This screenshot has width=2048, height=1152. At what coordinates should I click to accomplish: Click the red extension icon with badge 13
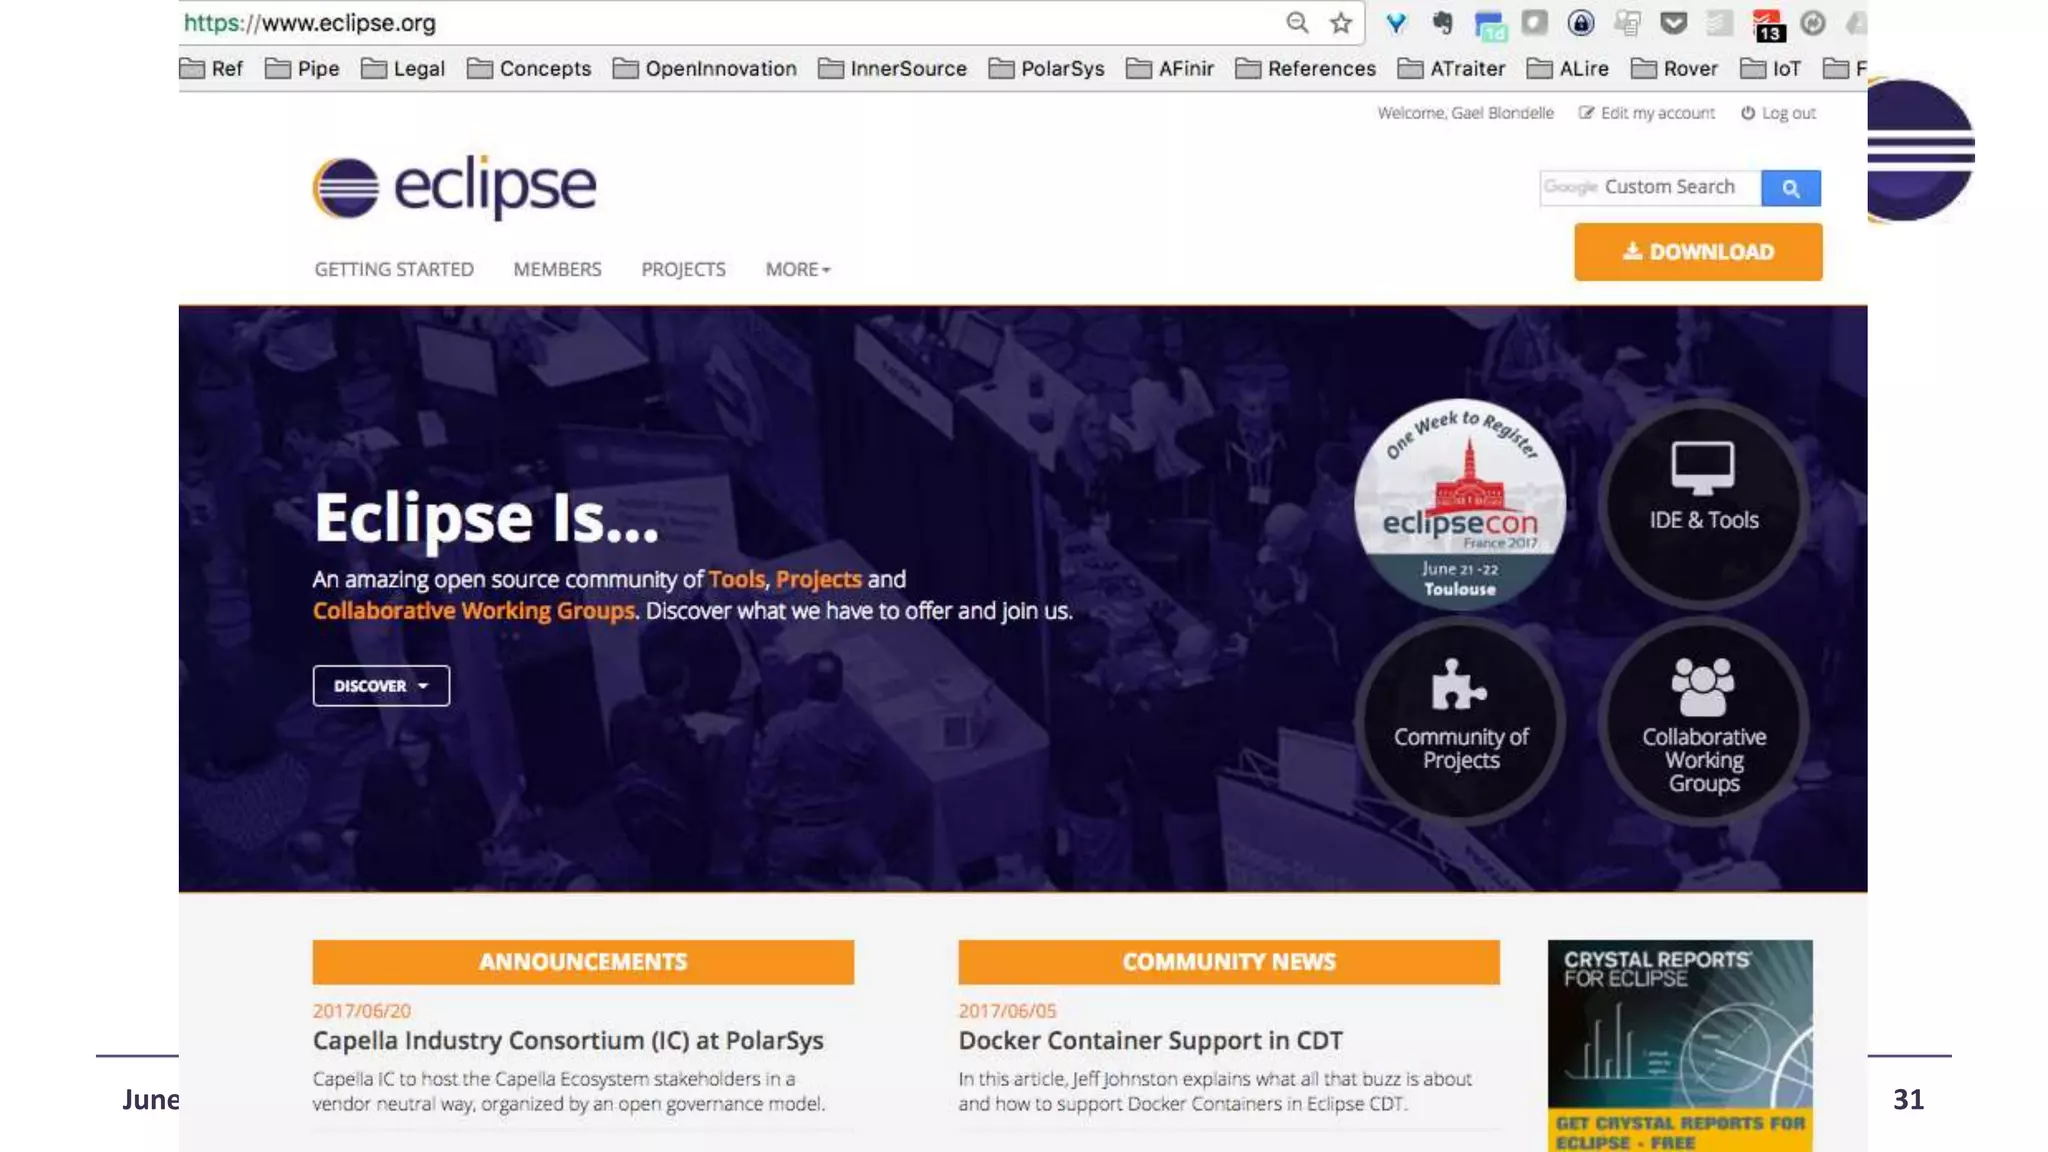tap(1767, 25)
